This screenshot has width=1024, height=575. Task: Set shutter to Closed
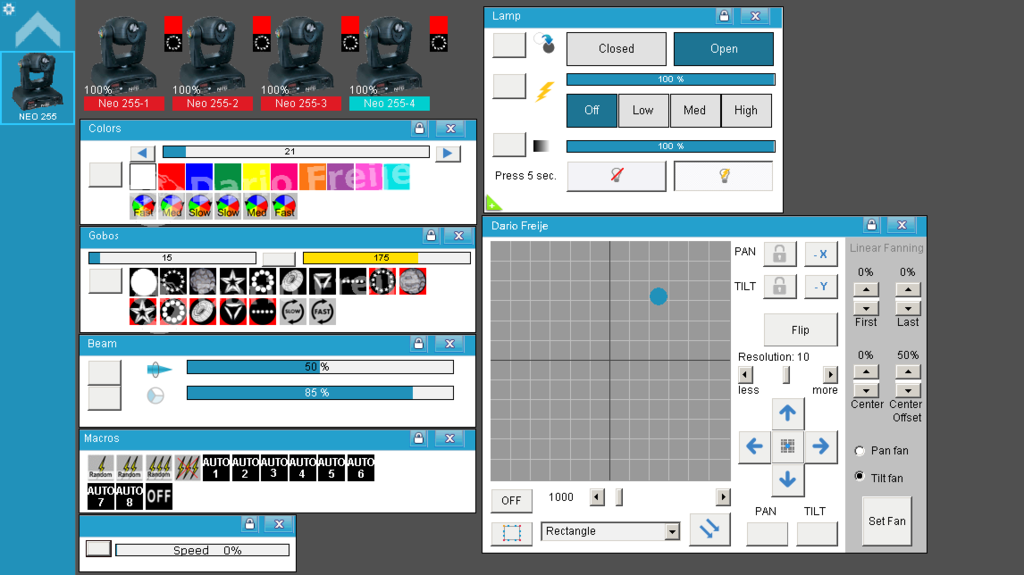pos(616,49)
